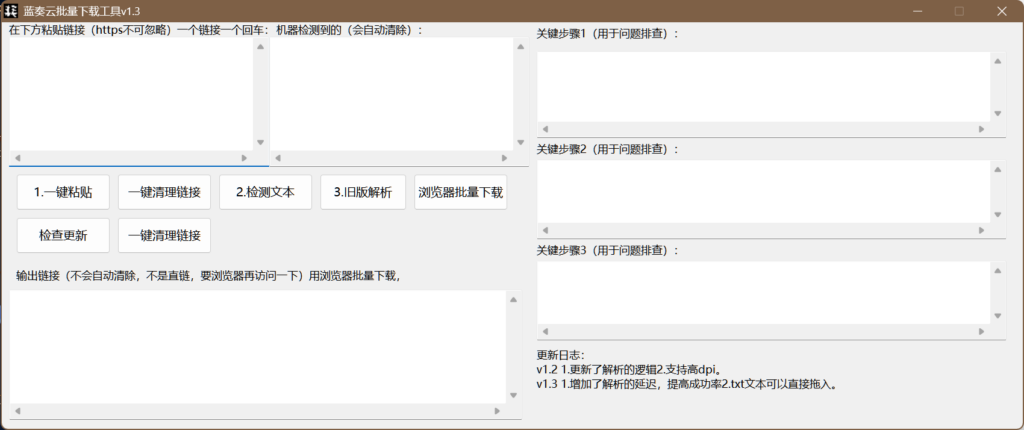Click down arrow of 关键步骤3 box scrollbar

[997, 316]
